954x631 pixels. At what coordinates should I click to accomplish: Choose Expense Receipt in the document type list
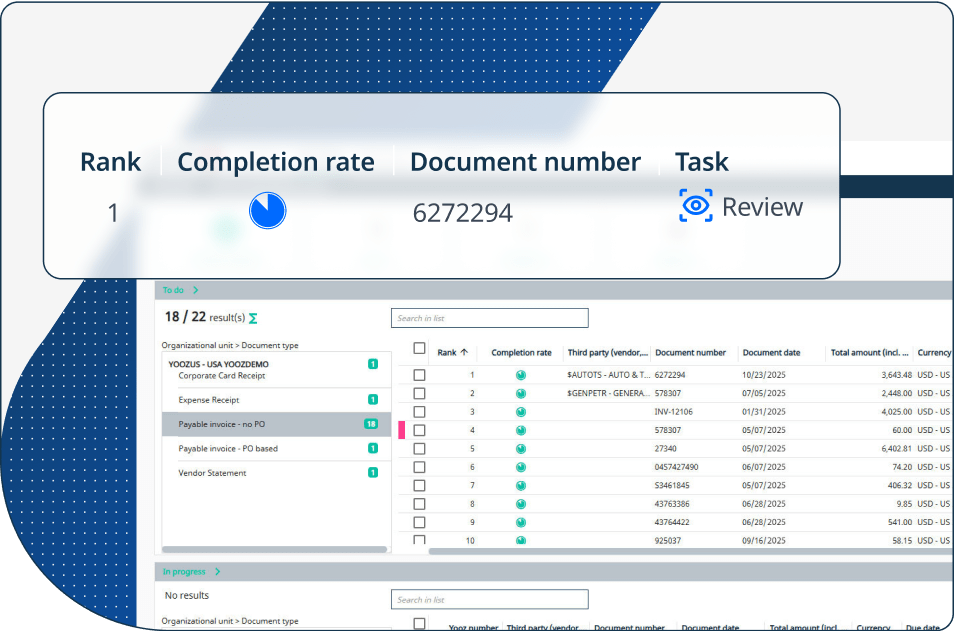[209, 400]
